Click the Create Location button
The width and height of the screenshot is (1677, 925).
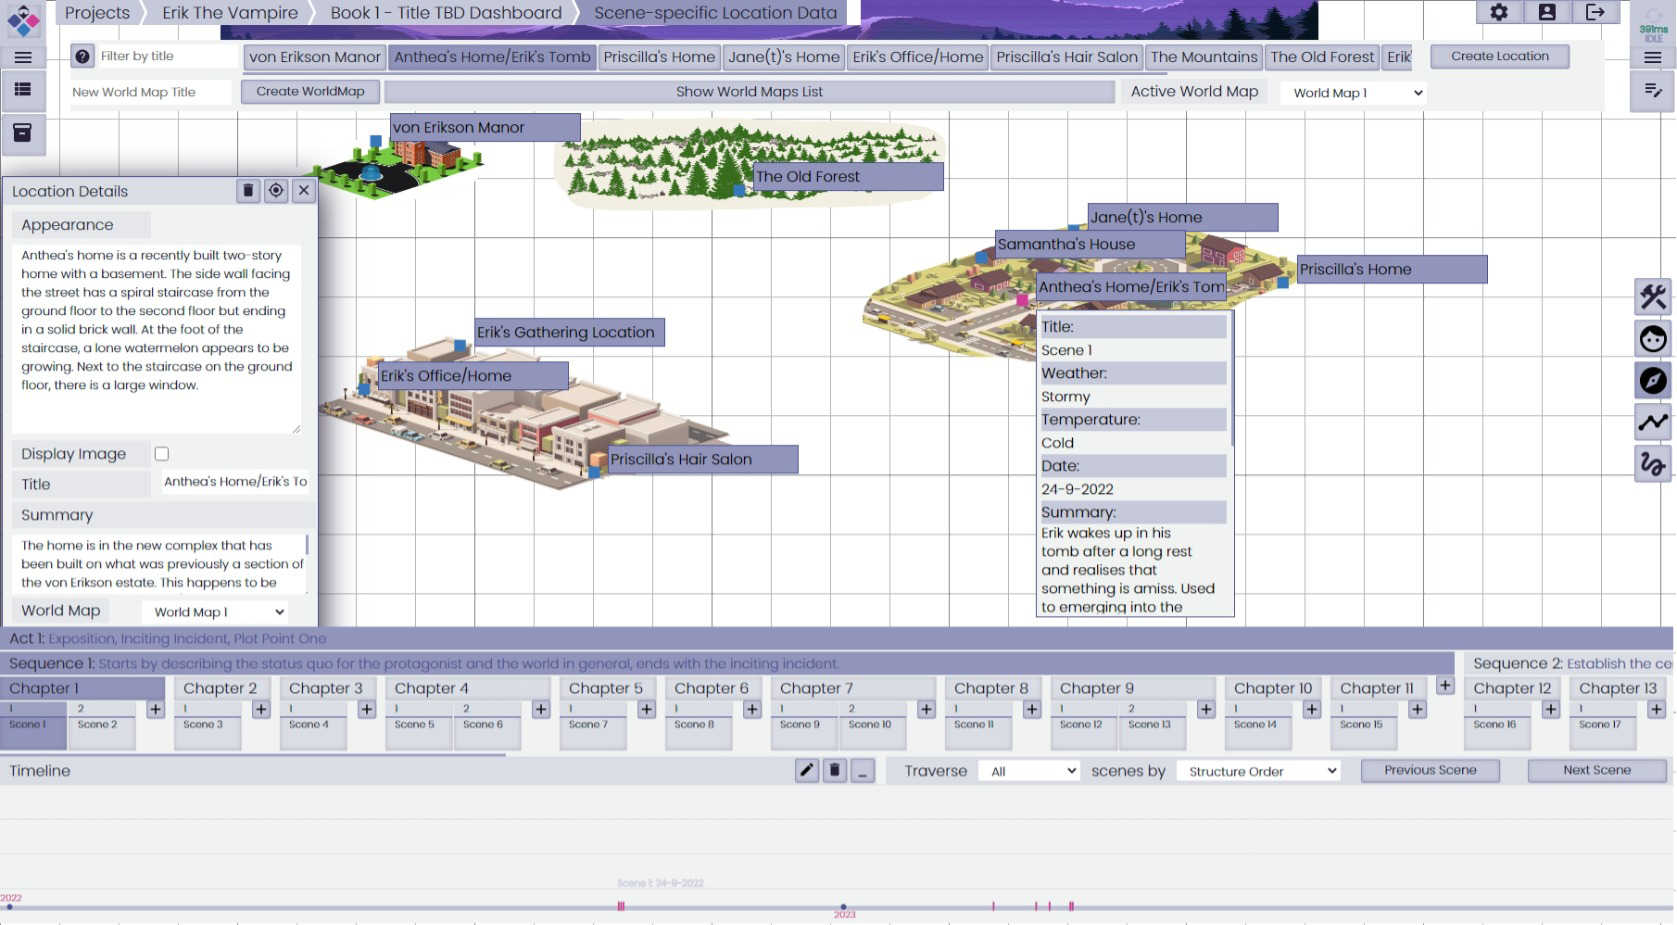click(1499, 57)
